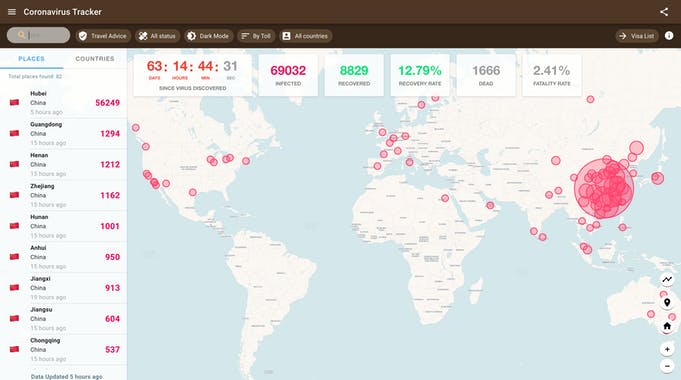Open Travel Advice chip

103,36
